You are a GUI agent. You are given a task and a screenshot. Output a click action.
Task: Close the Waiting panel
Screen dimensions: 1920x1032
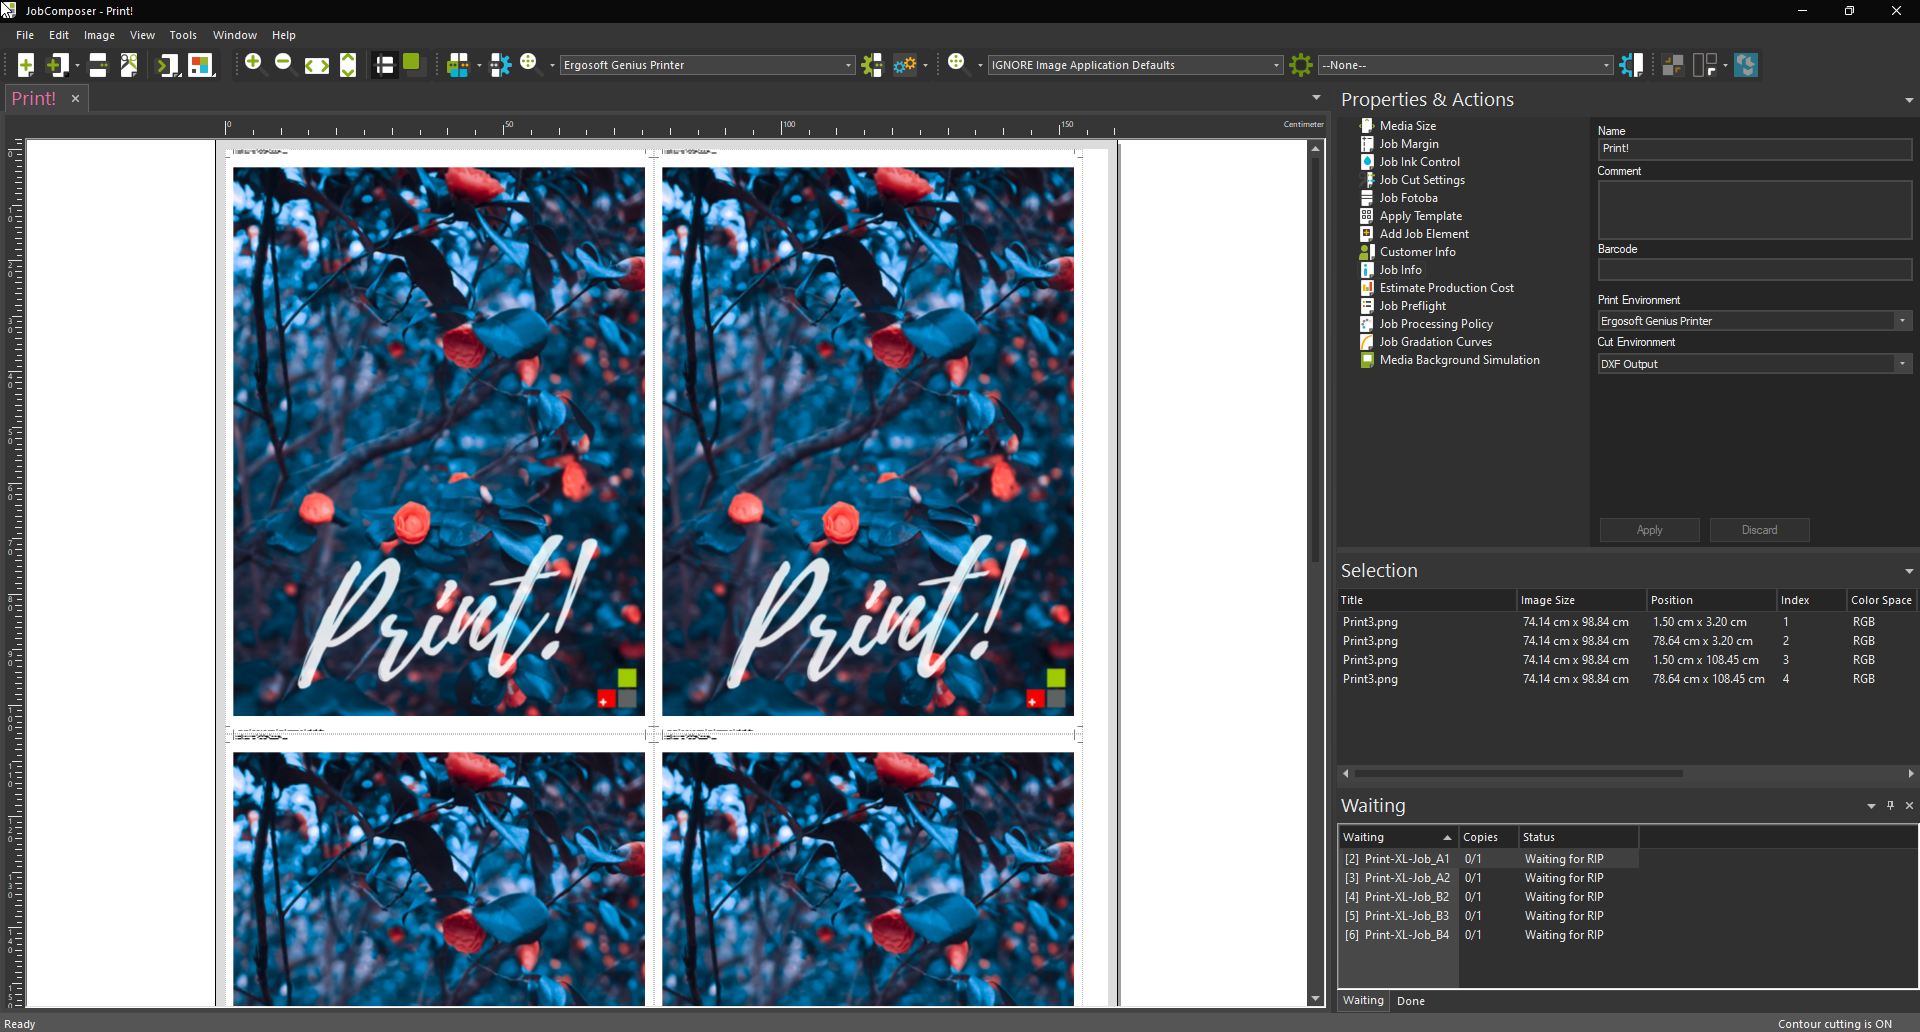pyautogui.click(x=1909, y=806)
